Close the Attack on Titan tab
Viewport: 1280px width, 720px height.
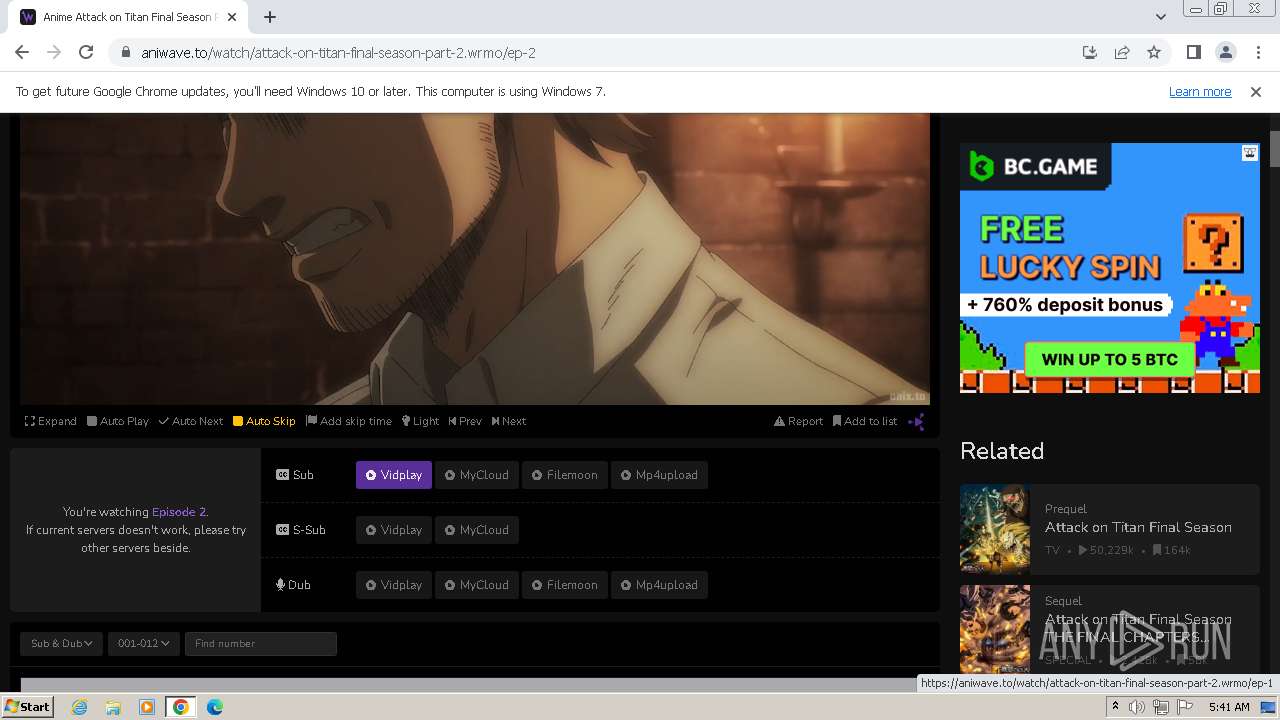click(230, 17)
